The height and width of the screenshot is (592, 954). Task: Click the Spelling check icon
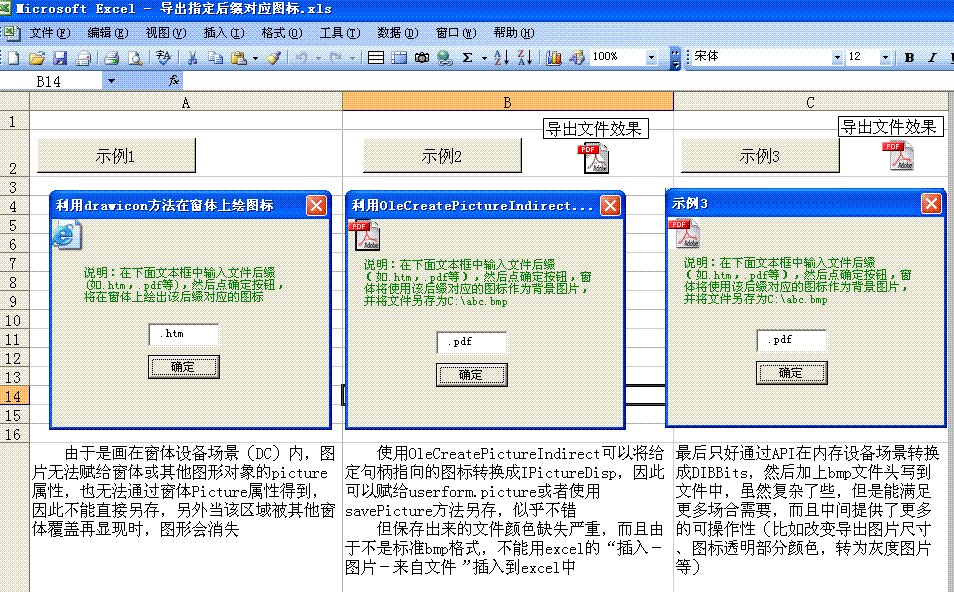(x=161, y=57)
